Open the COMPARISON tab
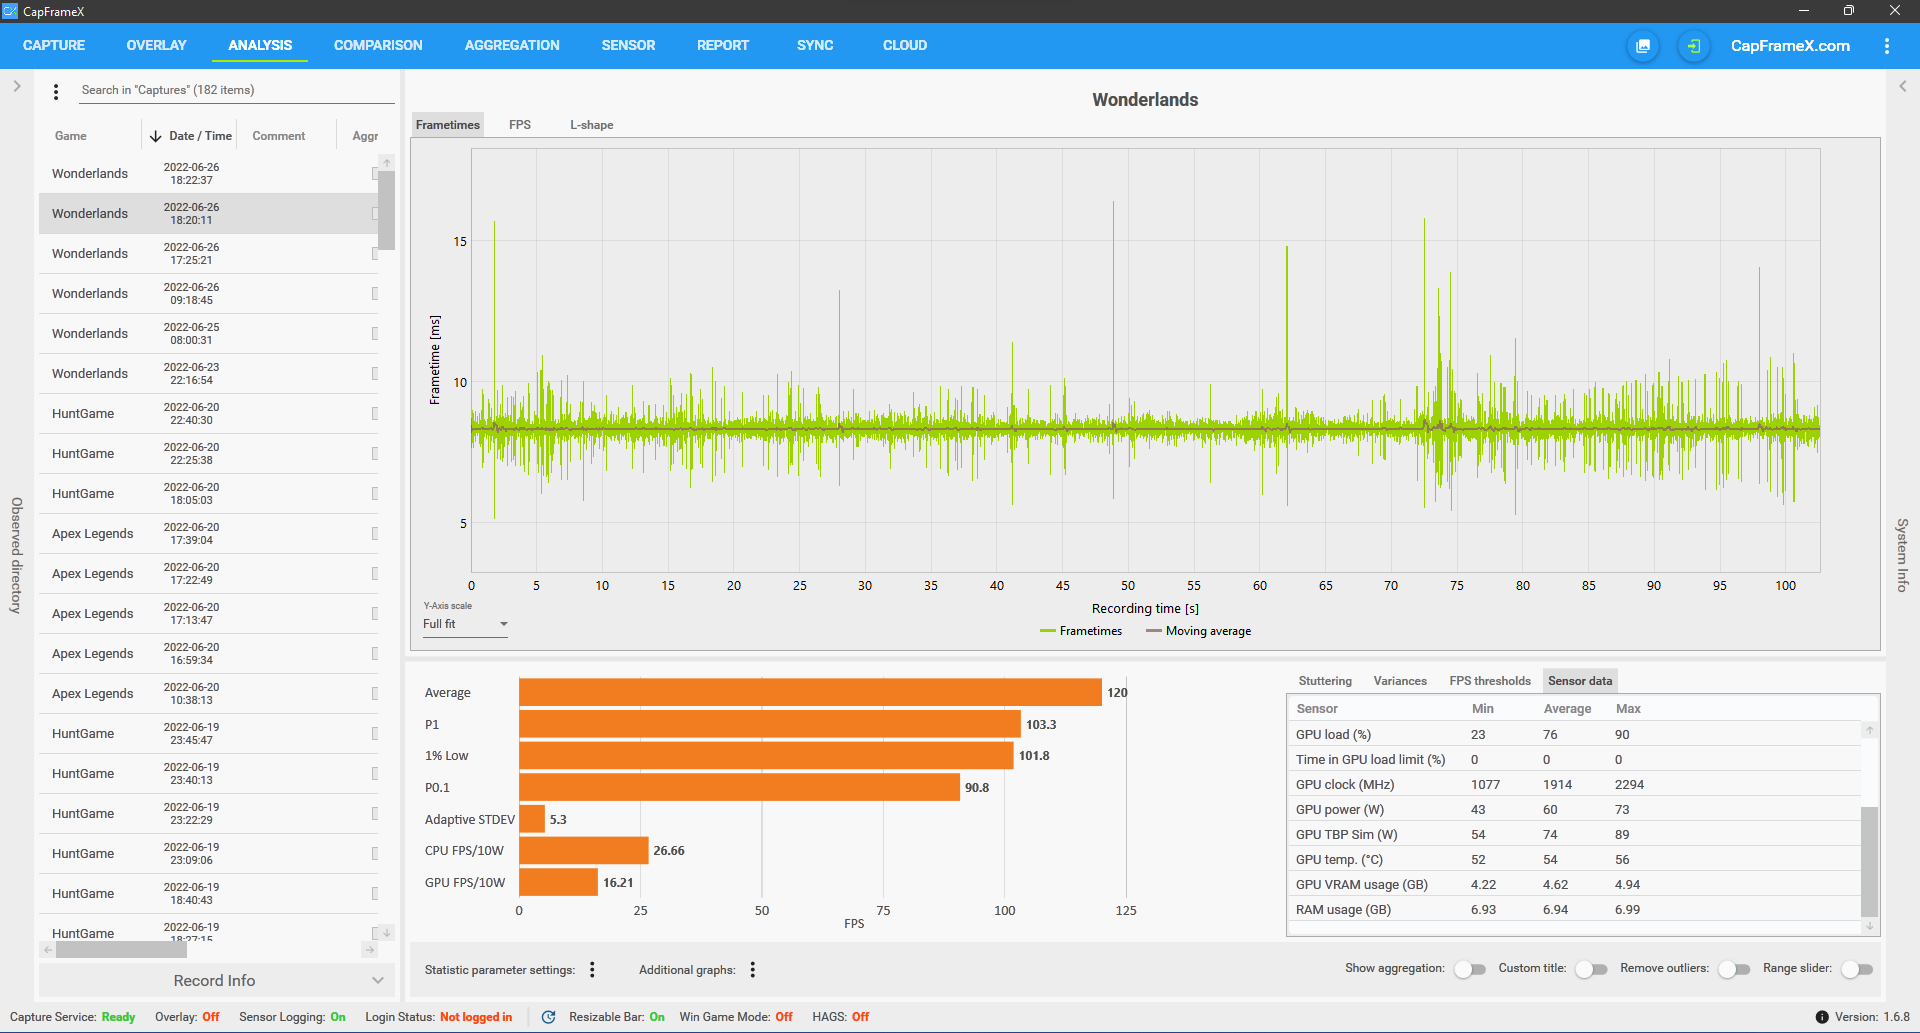The width and height of the screenshot is (1920, 1033). coord(378,46)
